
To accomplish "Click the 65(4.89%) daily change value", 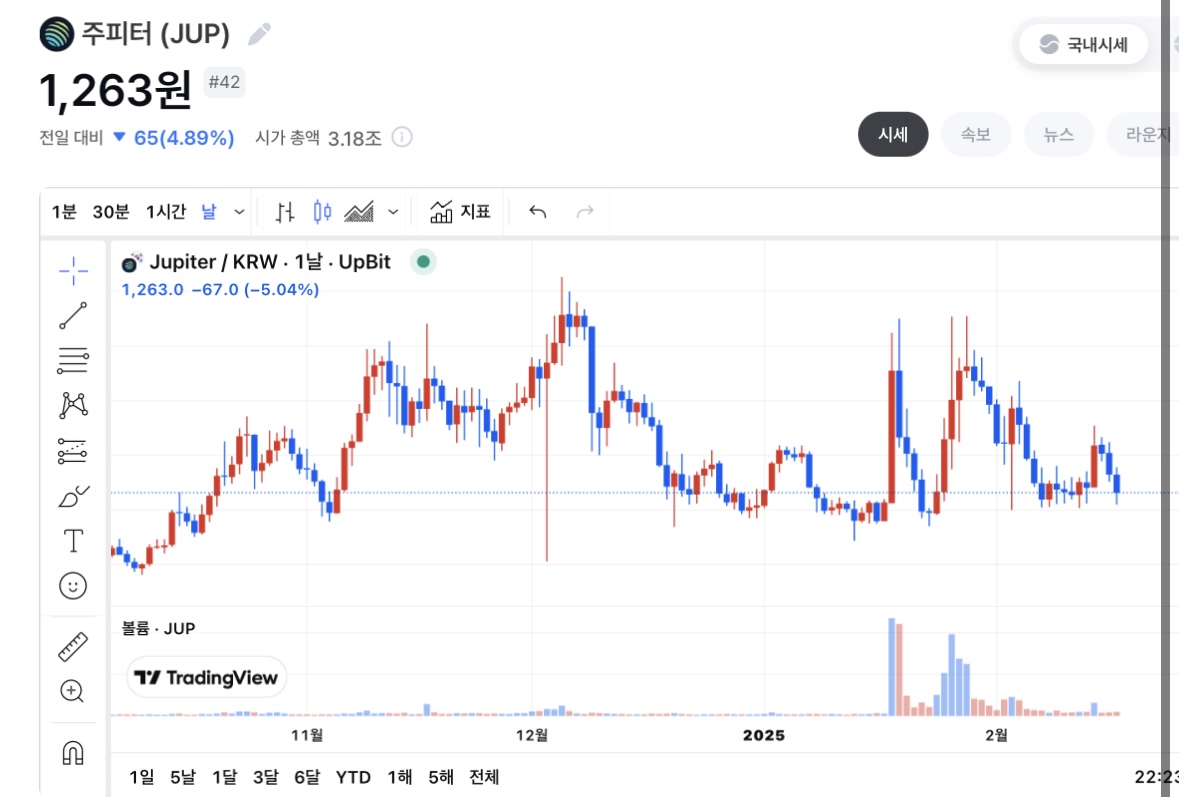I will 184,138.
